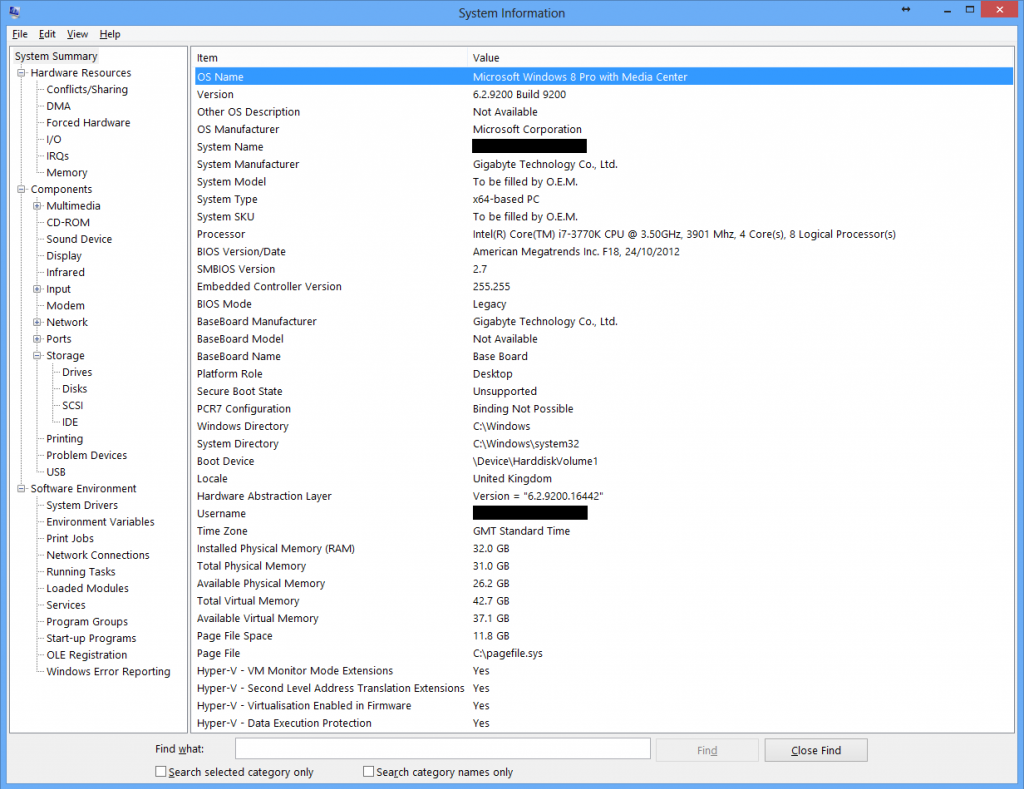1024x789 pixels.
Task: Enable 'Search selected category only' checkbox
Action: pyautogui.click(x=161, y=771)
